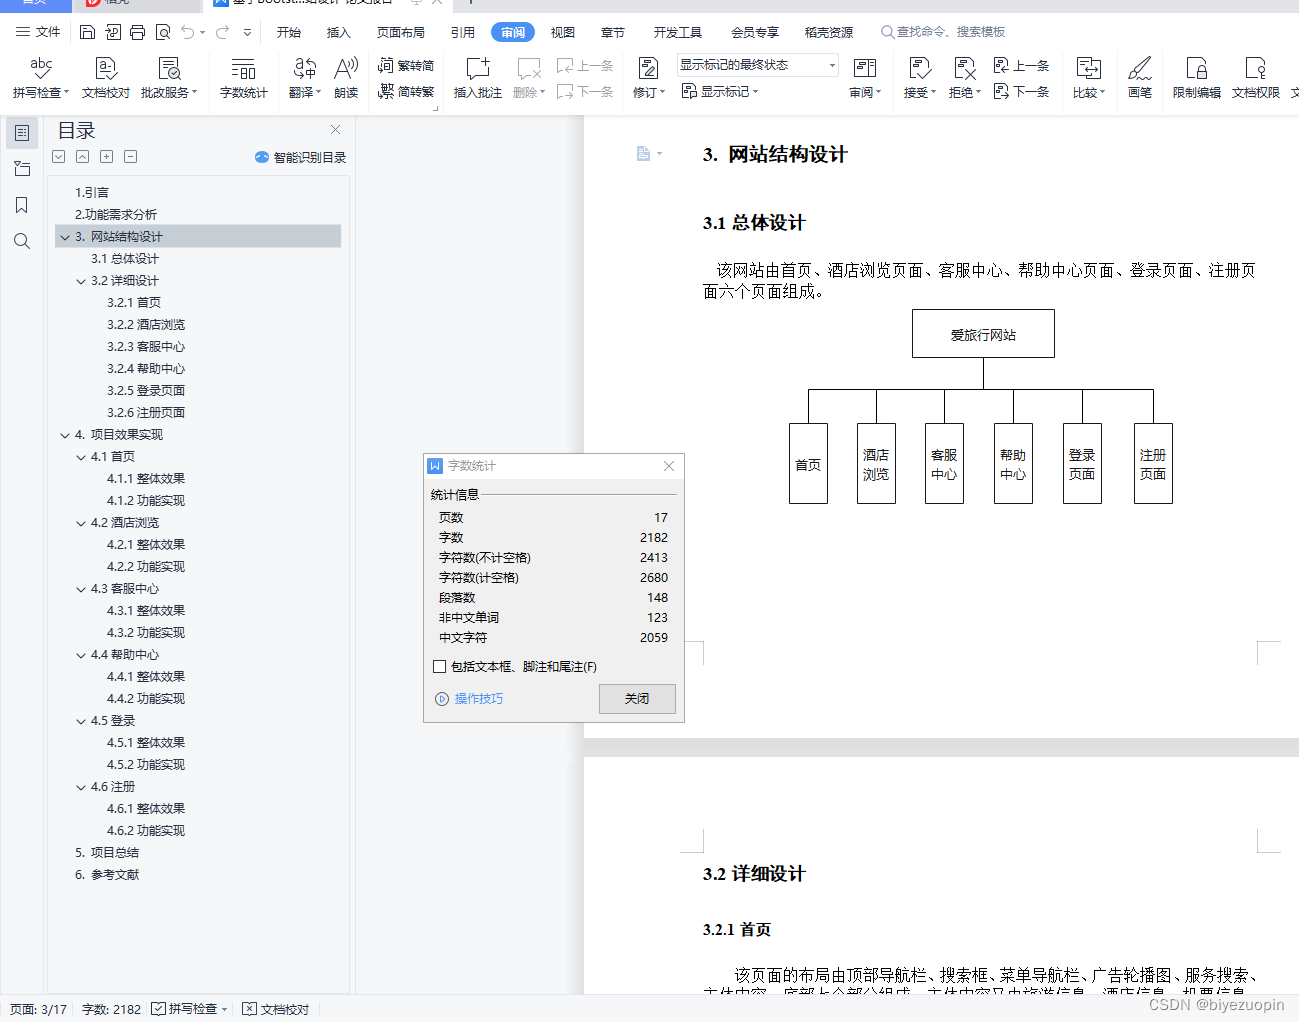This screenshot has height=1022, width=1299.
Task: Toggle track changes (修订)
Action: pos(648,77)
